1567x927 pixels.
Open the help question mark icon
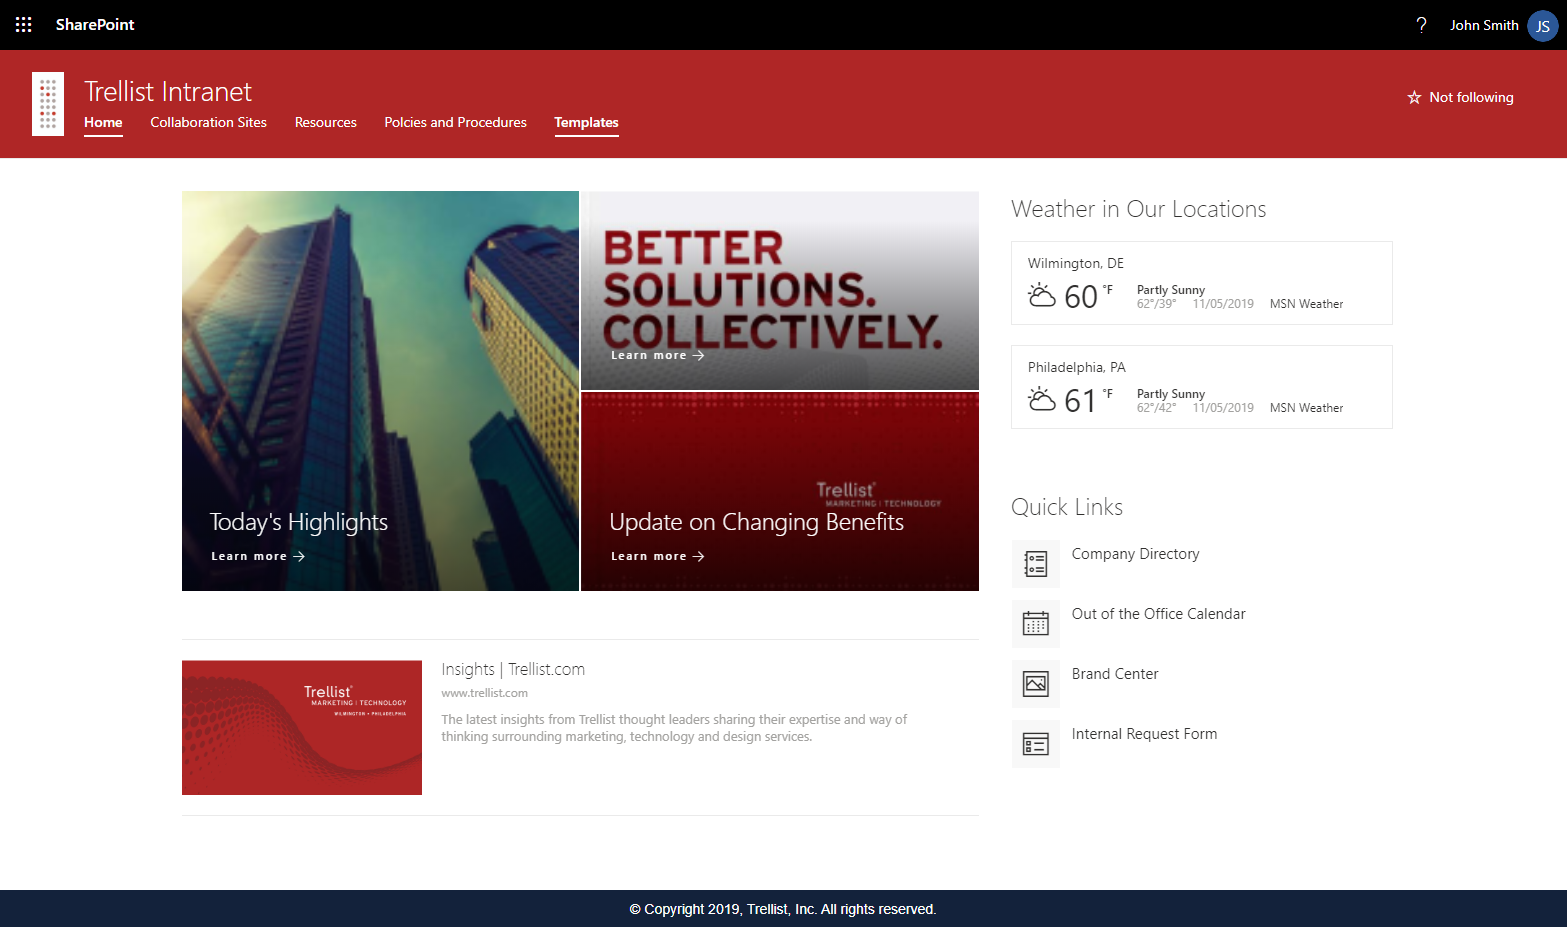pyautogui.click(x=1421, y=25)
